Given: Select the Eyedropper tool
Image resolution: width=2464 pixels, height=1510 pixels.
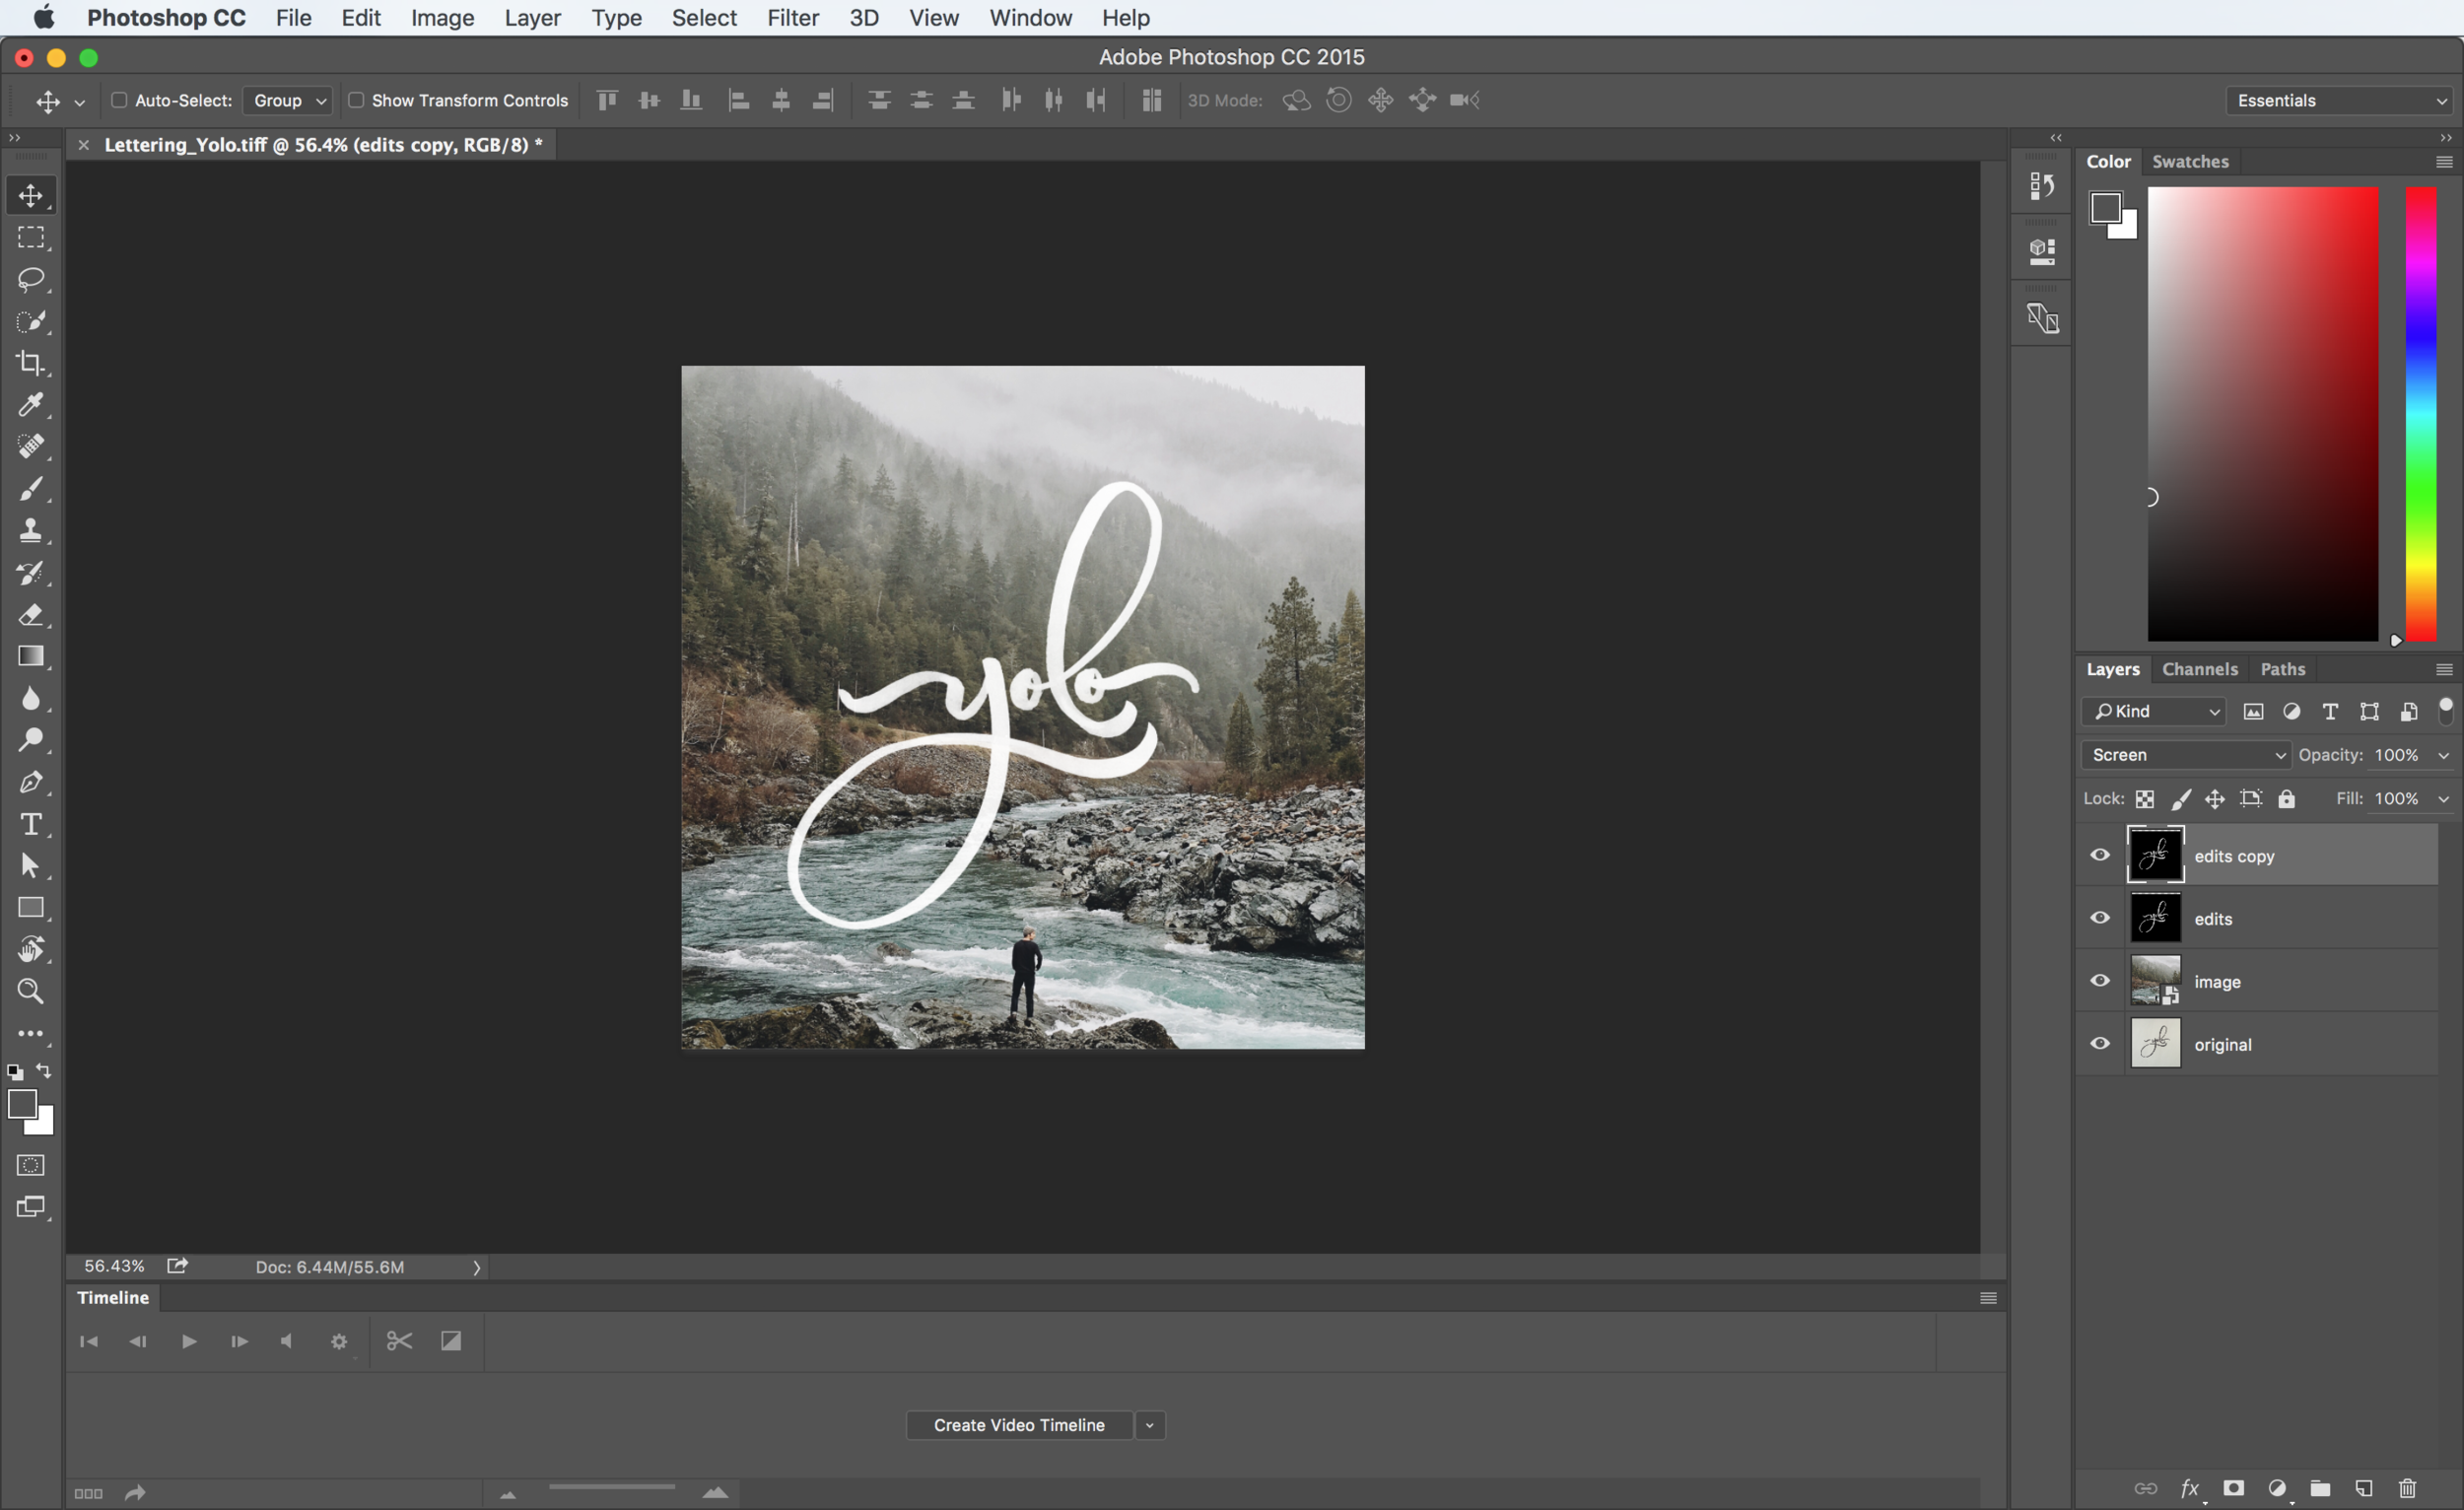Looking at the screenshot, I should pyautogui.click(x=31, y=405).
